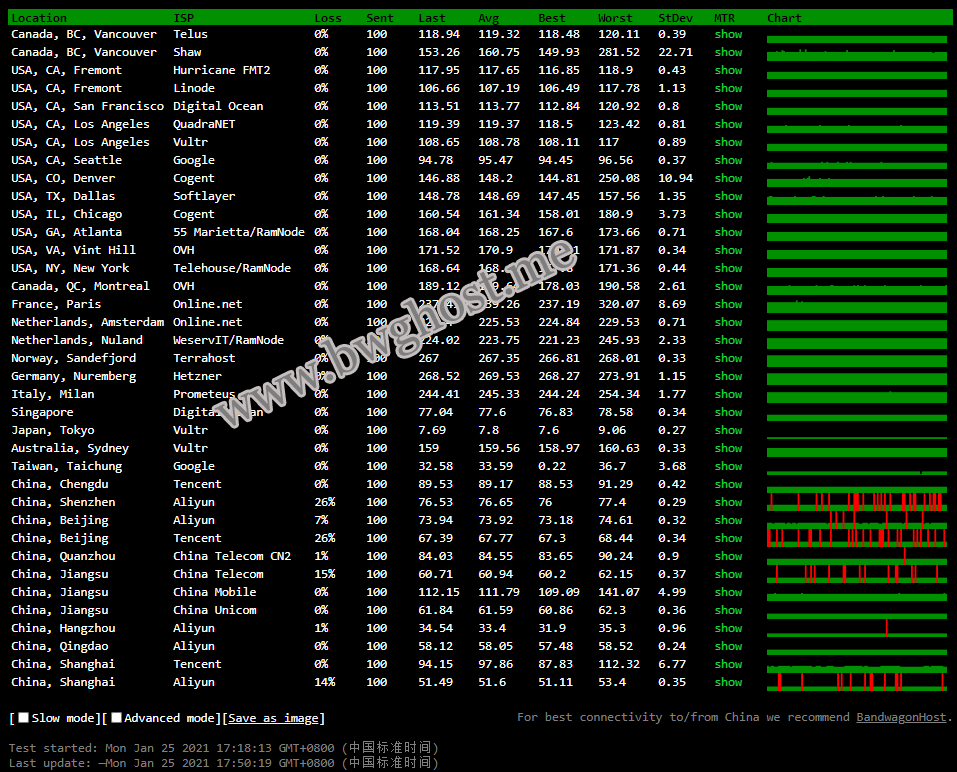
Task: Show MTR for Nuremberg Hetzner row
Action: (x=729, y=377)
